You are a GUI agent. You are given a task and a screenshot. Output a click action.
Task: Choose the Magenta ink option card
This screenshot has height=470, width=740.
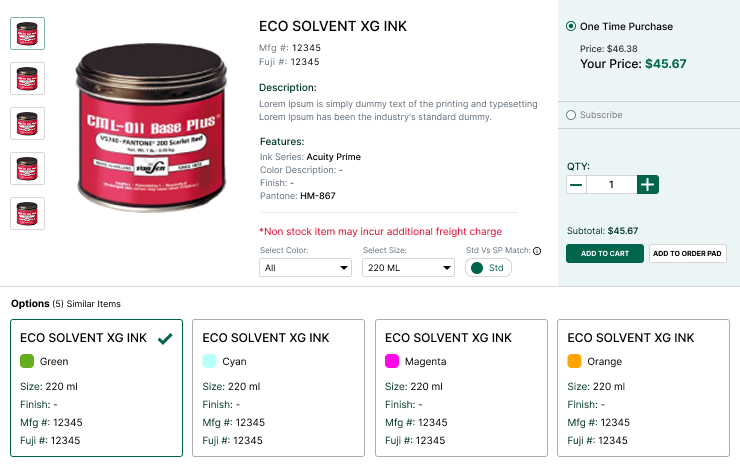(461, 388)
